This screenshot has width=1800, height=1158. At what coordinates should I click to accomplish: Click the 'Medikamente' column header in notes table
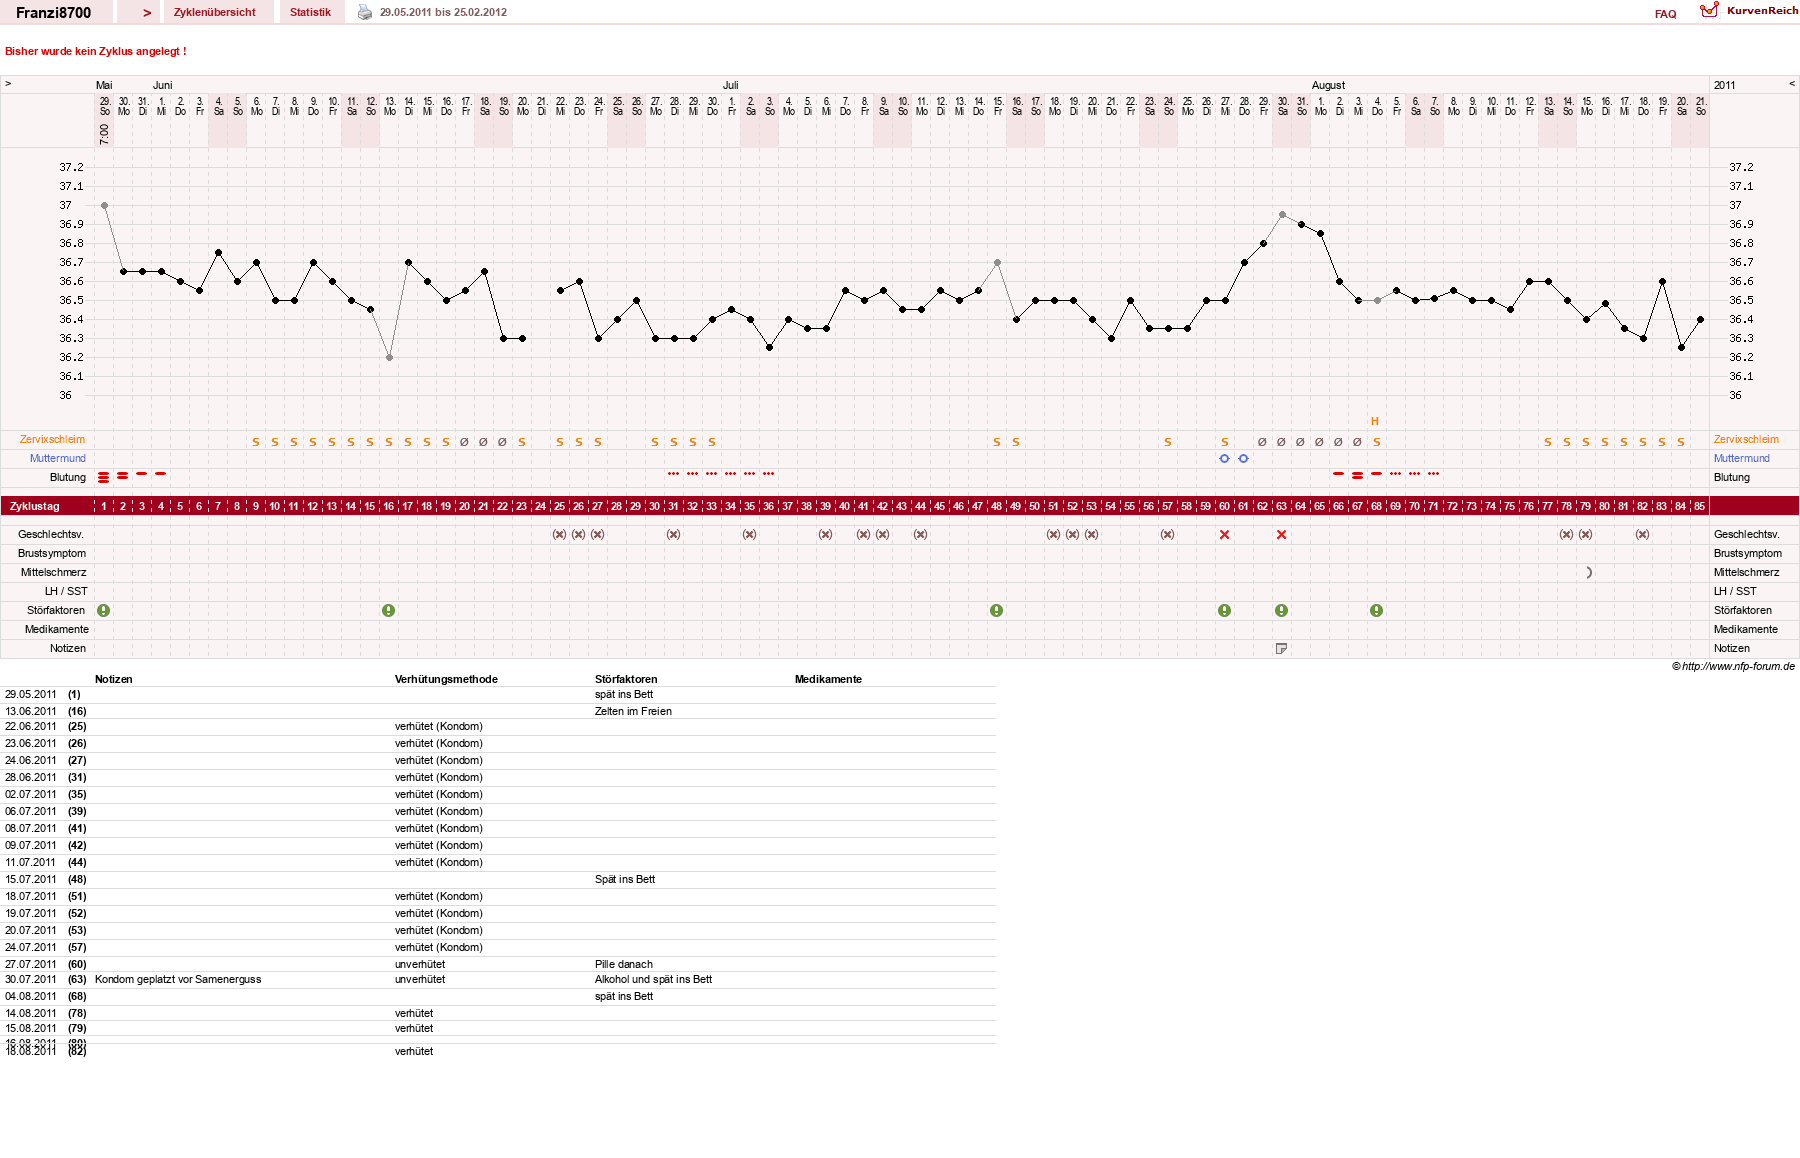tap(828, 679)
